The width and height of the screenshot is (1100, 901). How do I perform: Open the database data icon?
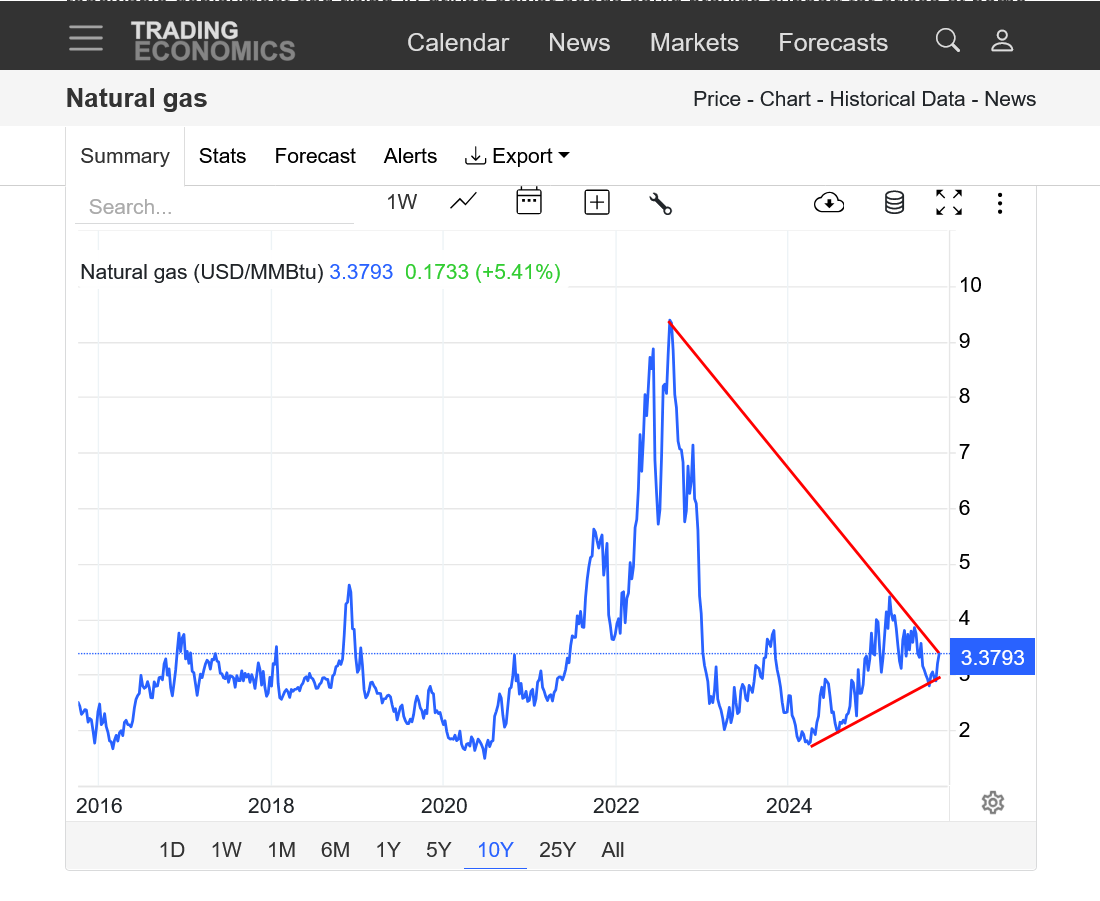894,203
